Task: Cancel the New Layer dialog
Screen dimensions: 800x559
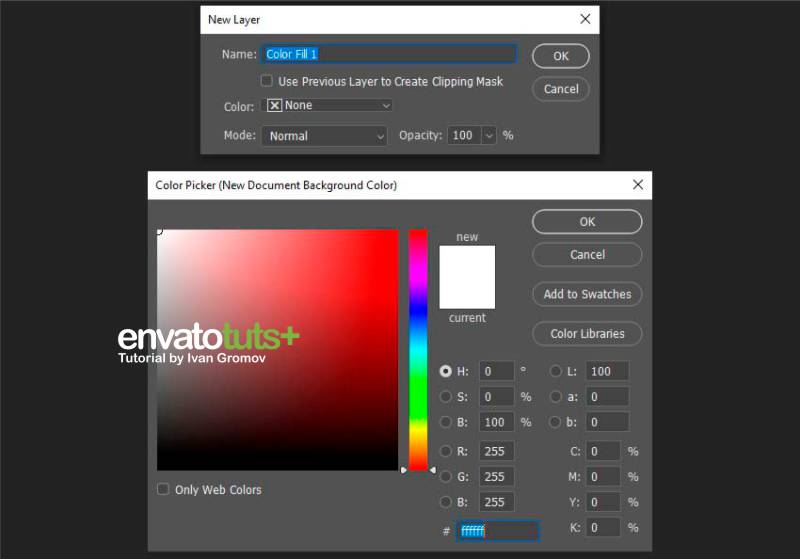Action: 561,89
